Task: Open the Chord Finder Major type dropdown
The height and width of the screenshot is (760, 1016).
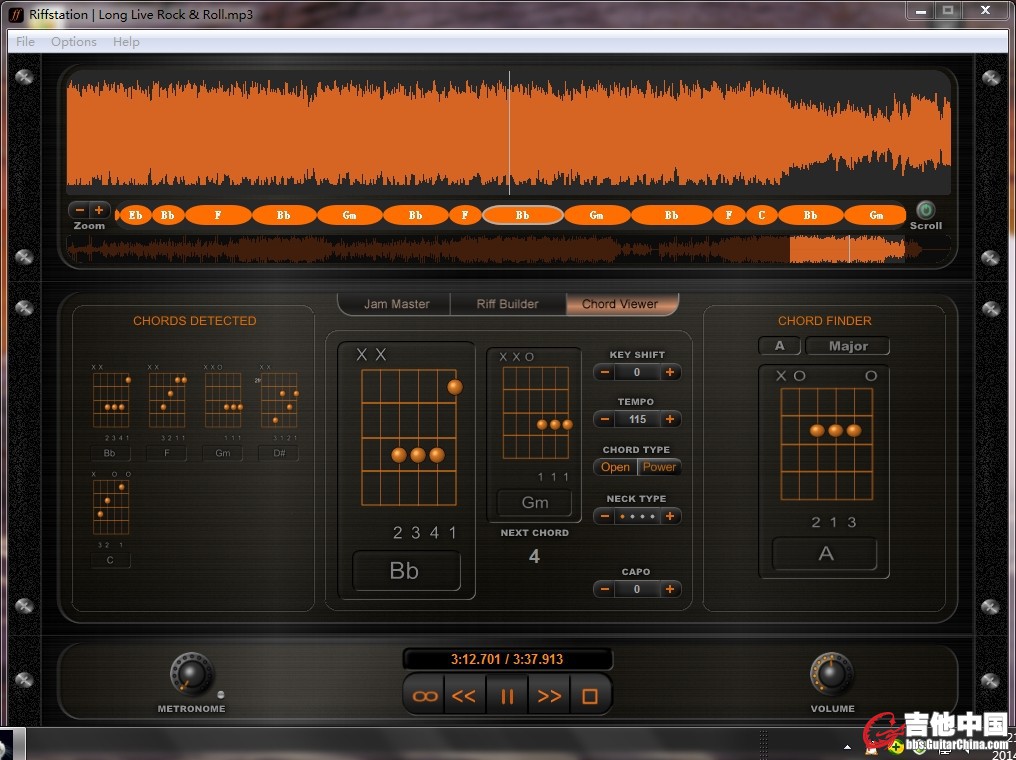Action: point(848,346)
